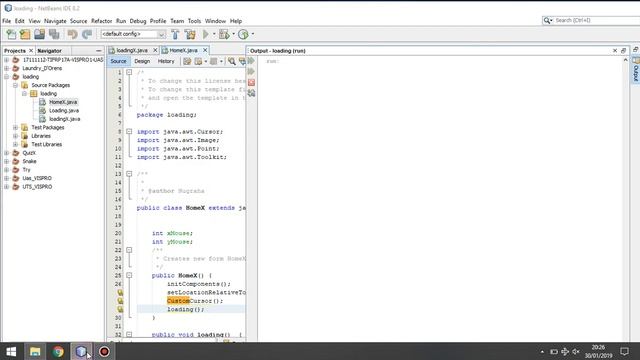Switch to the Design view
The image size is (640, 360).
tap(142, 61)
